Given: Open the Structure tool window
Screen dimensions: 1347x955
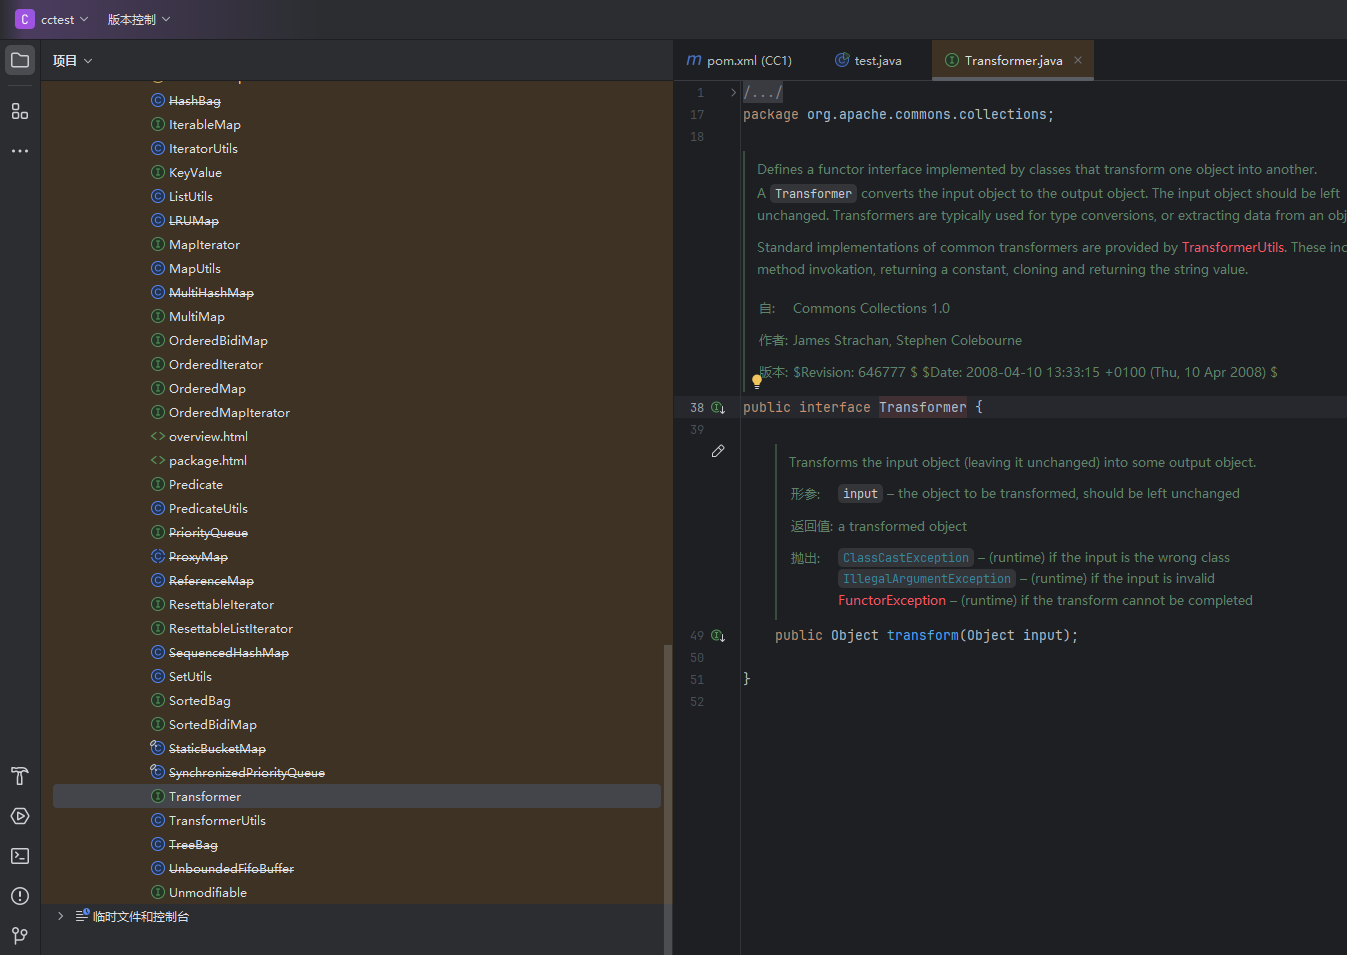Looking at the screenshot, I should [20, 111].
